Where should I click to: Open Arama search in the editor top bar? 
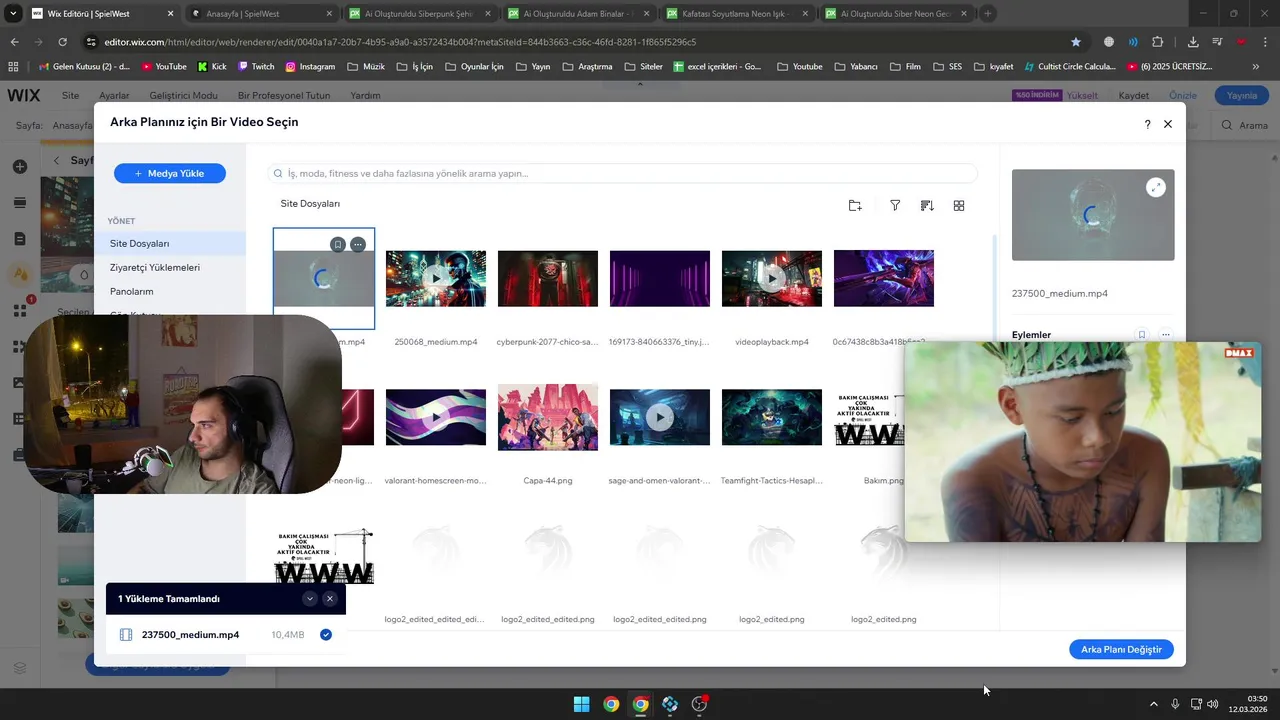(x=1245, y=126)
